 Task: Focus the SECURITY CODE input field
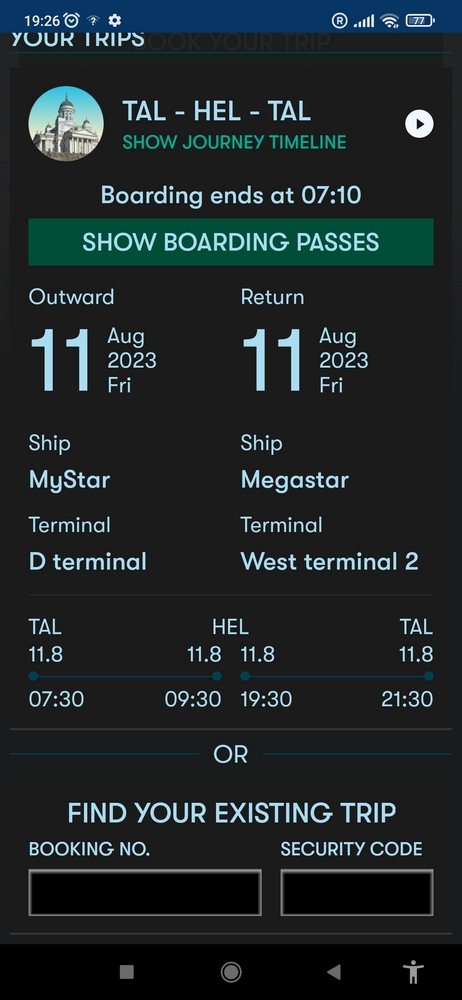click(357, 892)
